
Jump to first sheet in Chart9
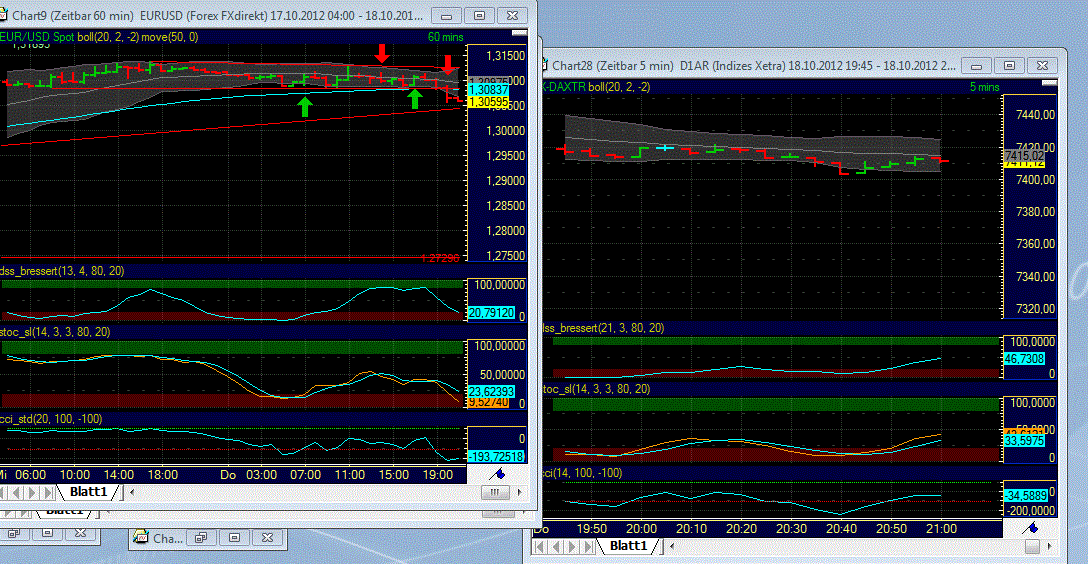(x=3, y=493)
